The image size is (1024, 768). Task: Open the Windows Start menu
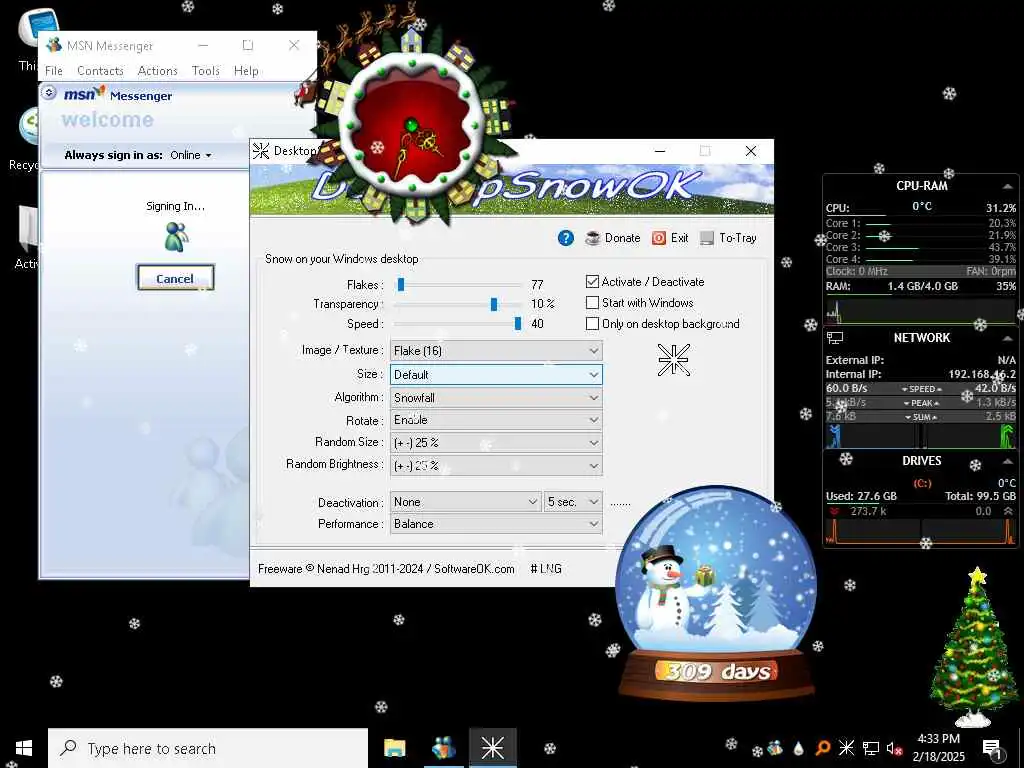pos(24,748)
